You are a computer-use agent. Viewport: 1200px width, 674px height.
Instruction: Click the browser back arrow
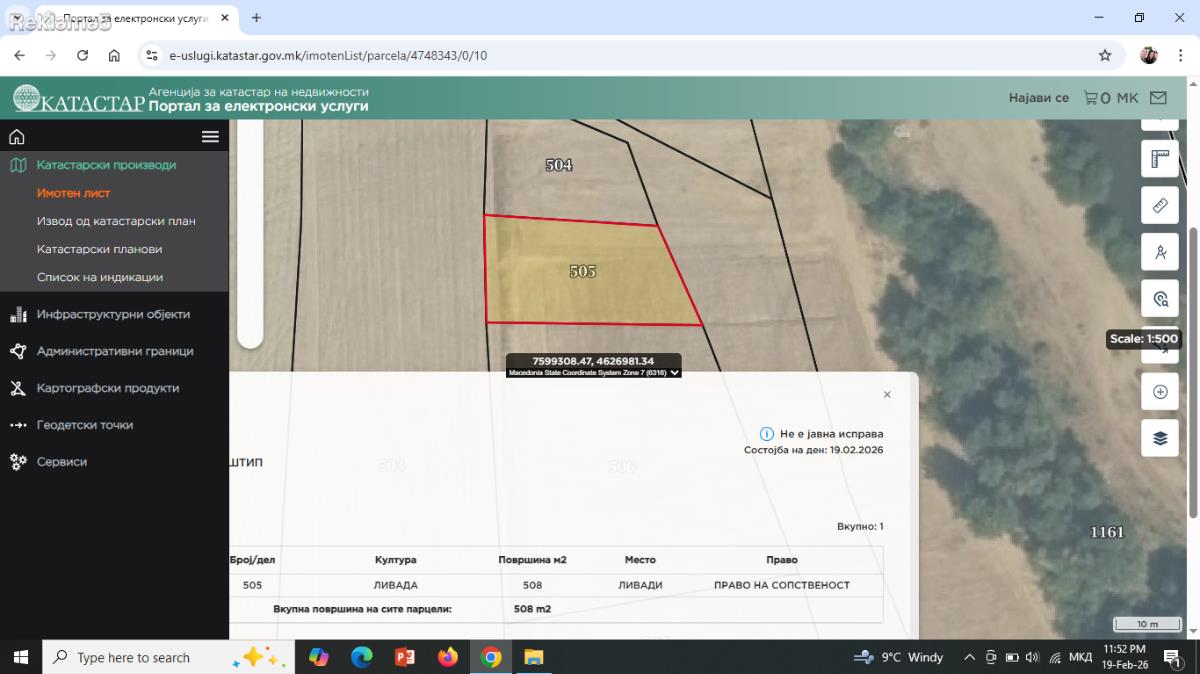pyautogui.click(x=19, y=56)
